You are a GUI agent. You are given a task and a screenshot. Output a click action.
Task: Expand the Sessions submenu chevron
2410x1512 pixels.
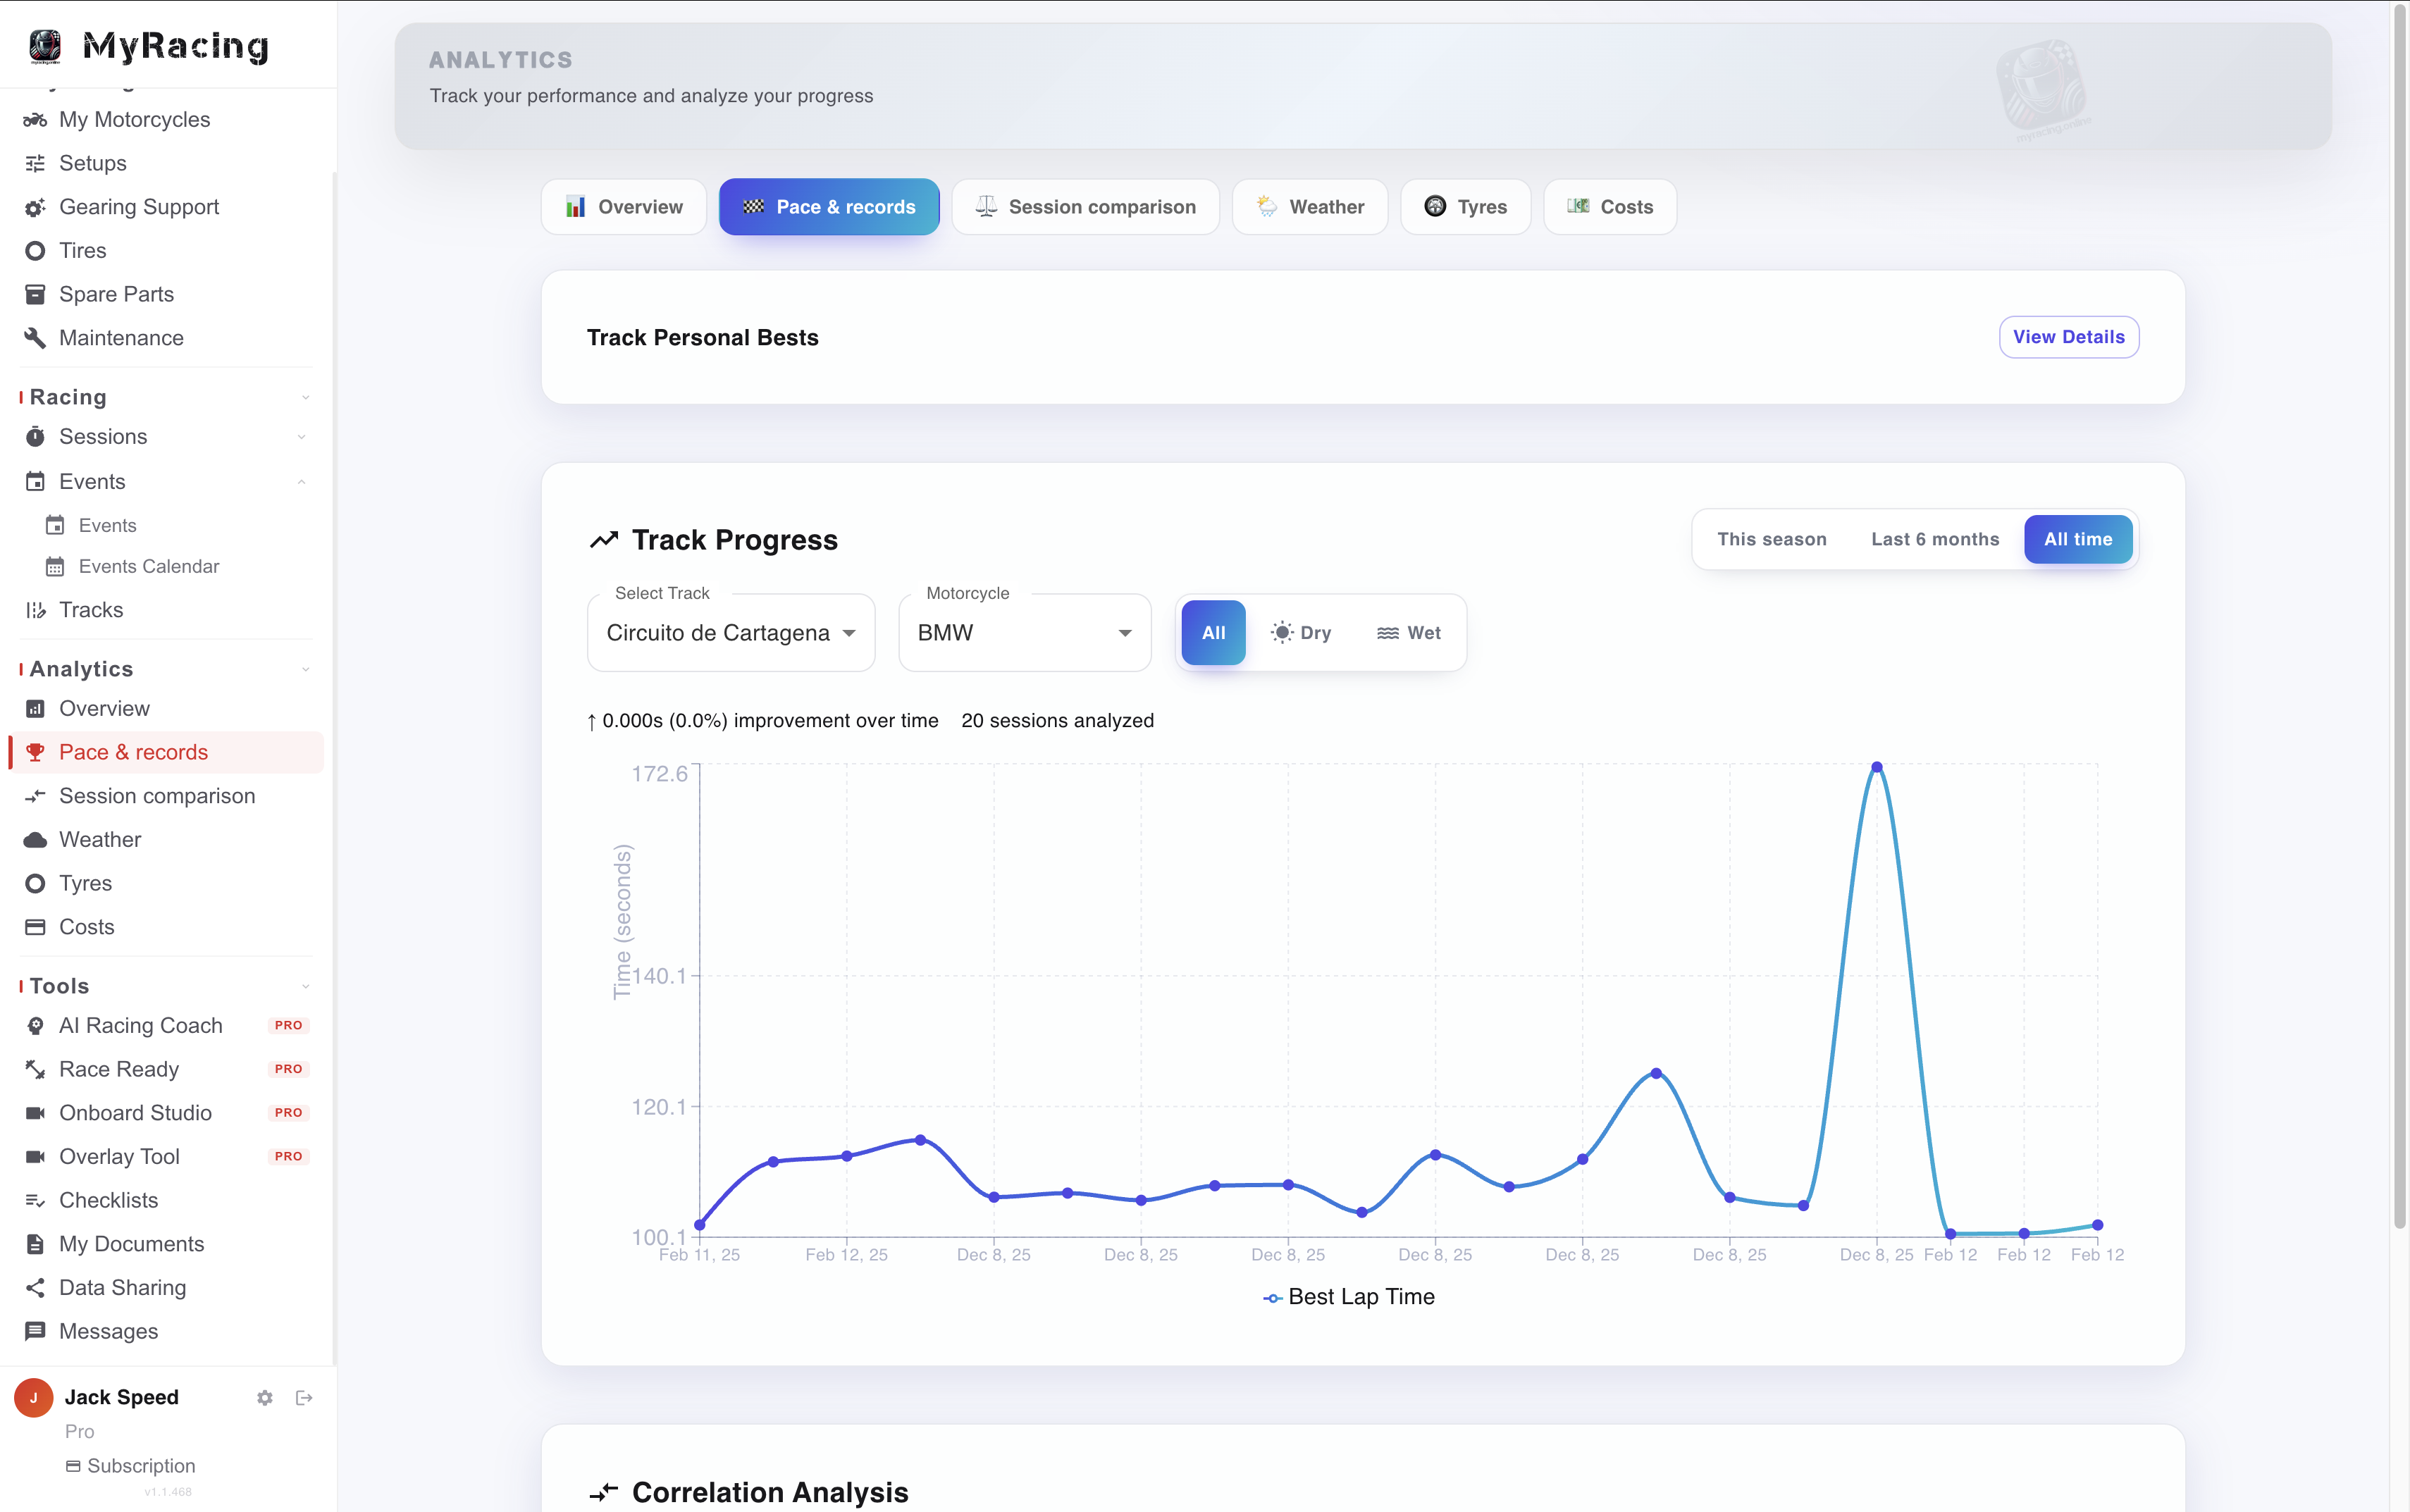[x=301, y=437]
